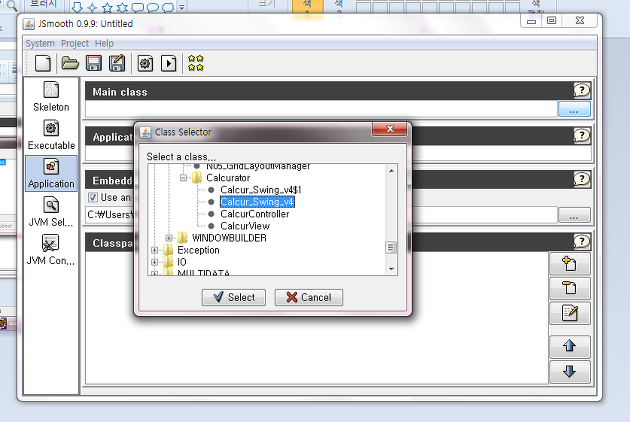Select the Calcur_Swing_v4$1 class
The height and width of the screenshot is (422, 630).
click(261, 190)
